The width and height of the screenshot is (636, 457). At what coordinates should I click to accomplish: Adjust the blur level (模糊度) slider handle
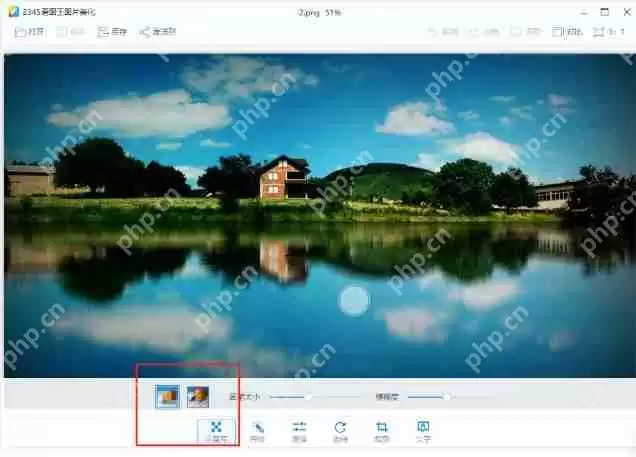(x=447, y=397)
